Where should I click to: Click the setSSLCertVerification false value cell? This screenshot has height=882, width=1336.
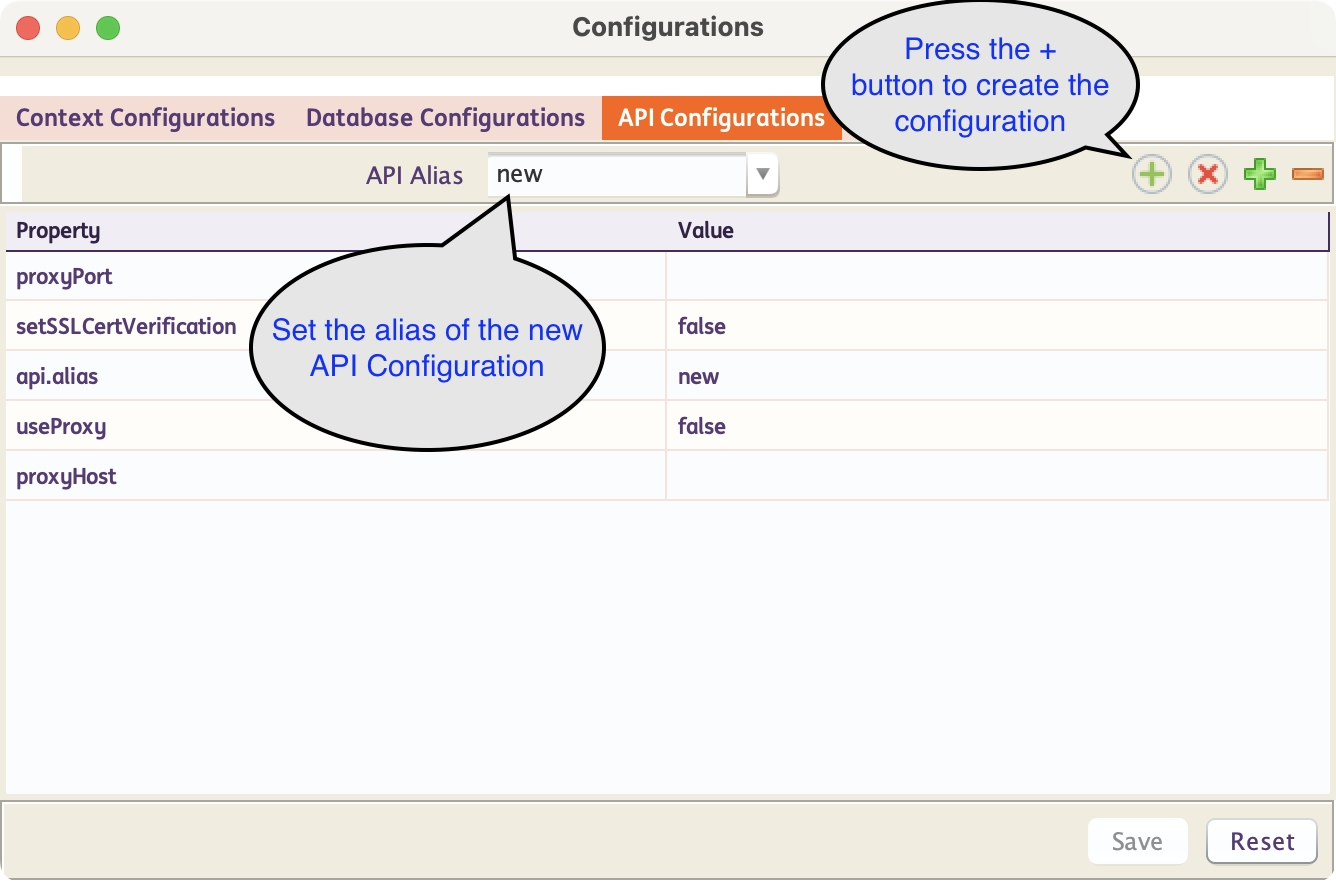(996, 327)
